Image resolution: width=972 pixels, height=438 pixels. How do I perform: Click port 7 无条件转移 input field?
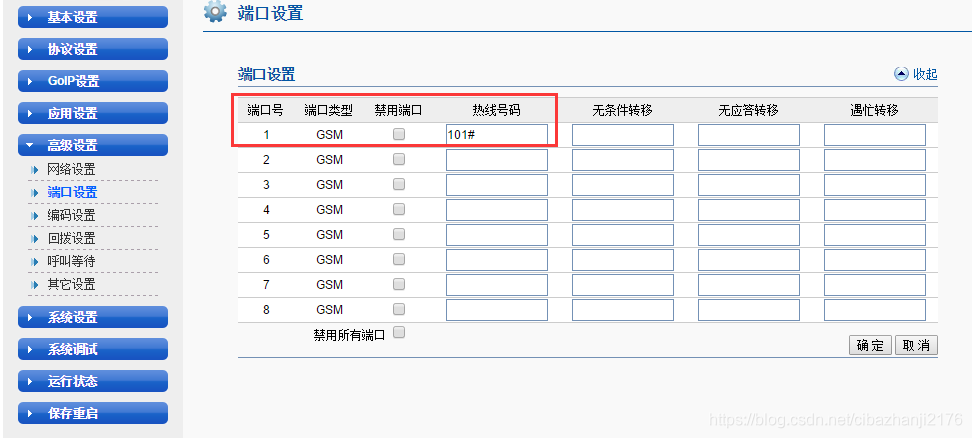point(622,284)
